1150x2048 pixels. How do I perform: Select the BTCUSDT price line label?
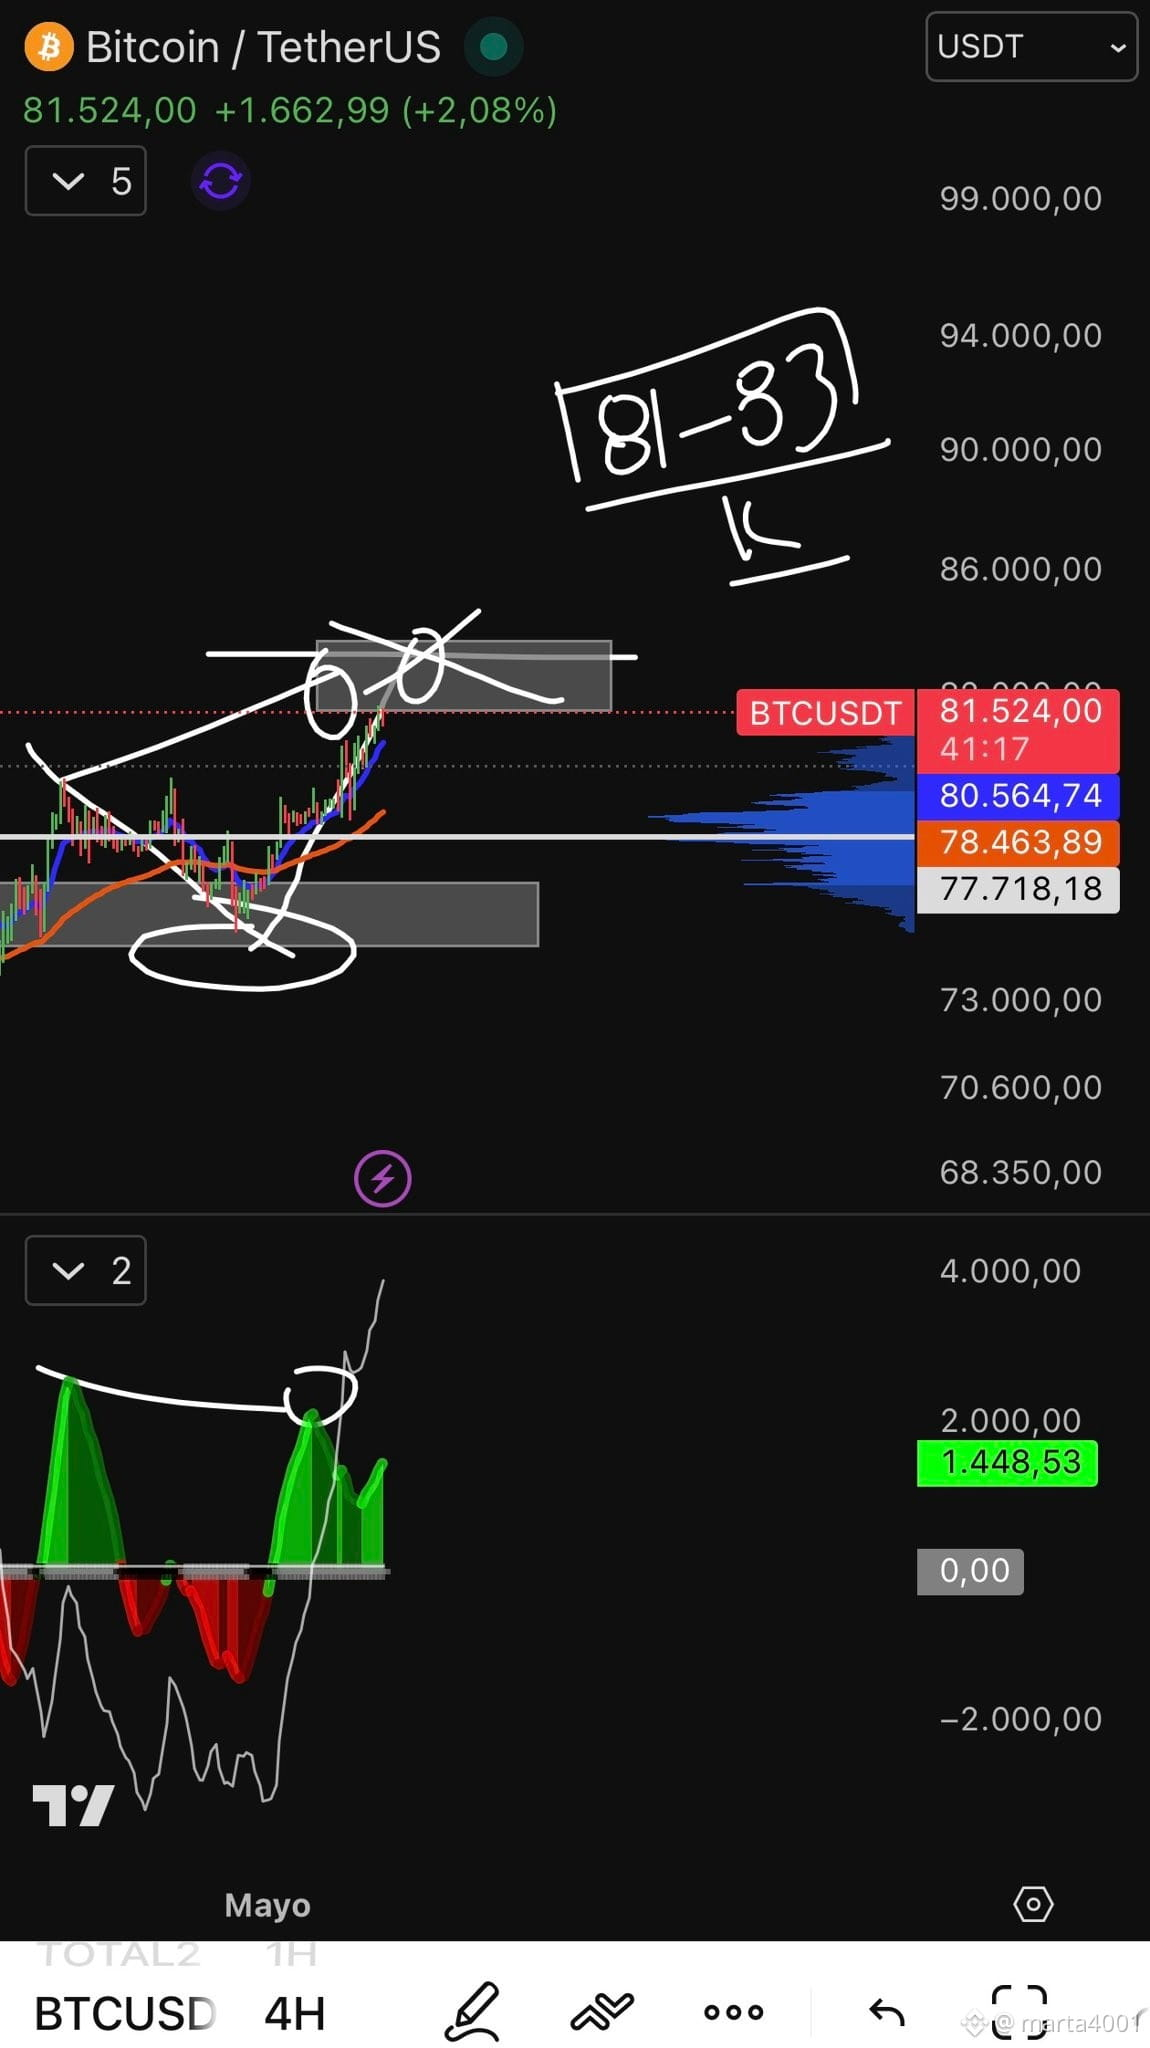826,713
